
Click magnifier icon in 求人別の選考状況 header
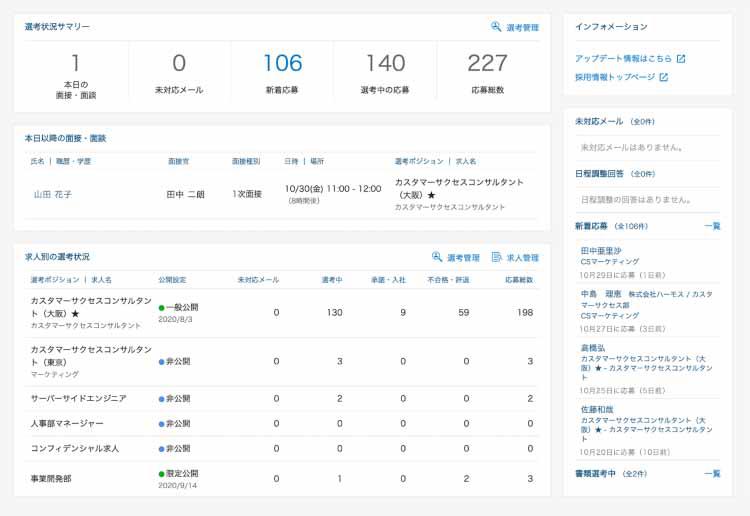pyautogui.click(x=437, y=257)
